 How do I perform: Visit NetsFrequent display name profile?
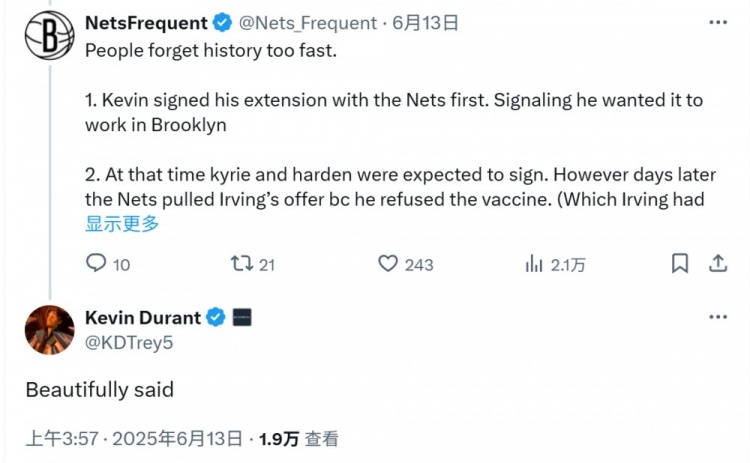point(146,22)
